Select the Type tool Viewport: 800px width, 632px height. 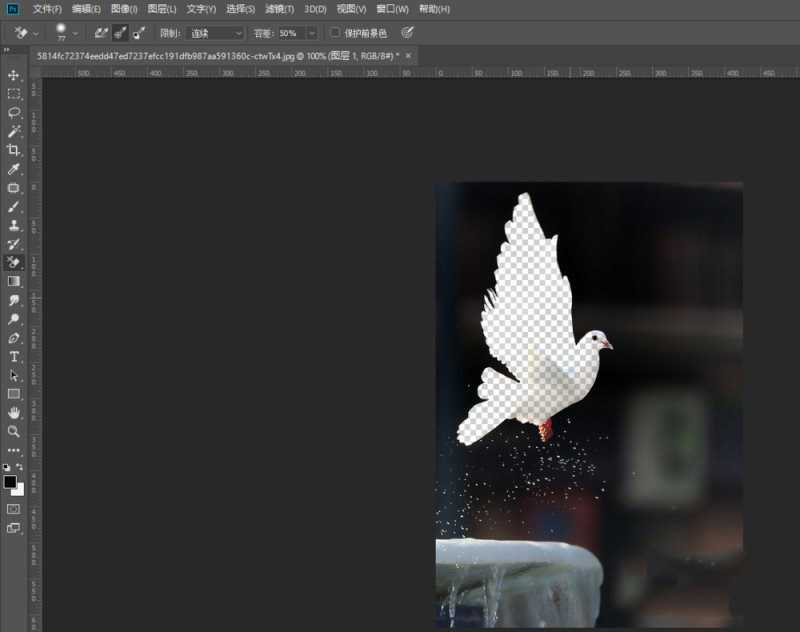point(14,355)
